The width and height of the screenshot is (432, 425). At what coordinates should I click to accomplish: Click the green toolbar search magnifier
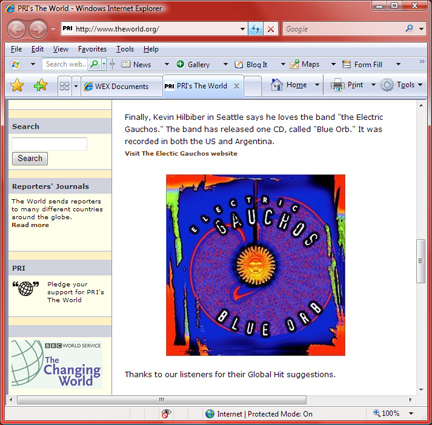(95, 64)
